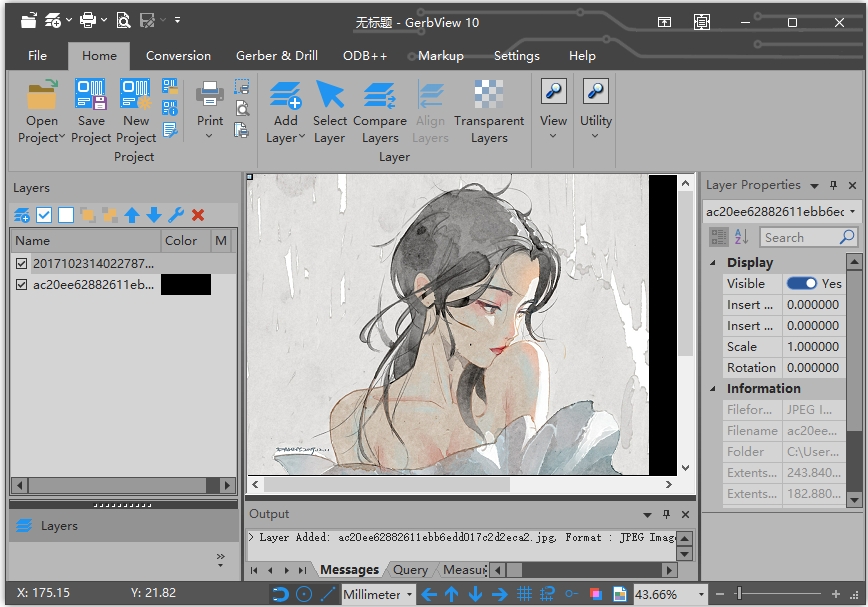Uncheck the ac20ee62882611eb layer checkbox
Viewport: 868px width, 607px height.
(x=22, y=285)
